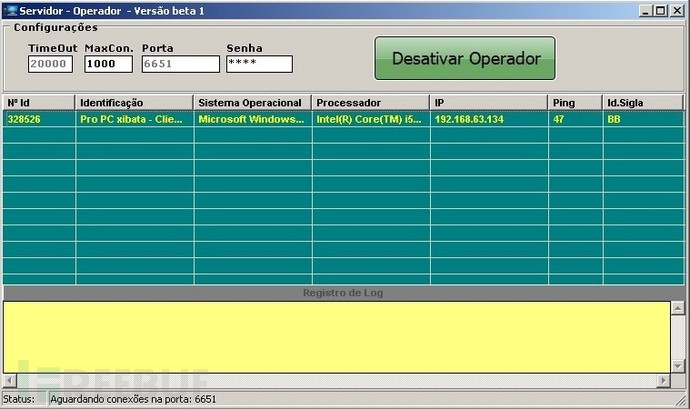Click the Porta field showing 6651

180,64
